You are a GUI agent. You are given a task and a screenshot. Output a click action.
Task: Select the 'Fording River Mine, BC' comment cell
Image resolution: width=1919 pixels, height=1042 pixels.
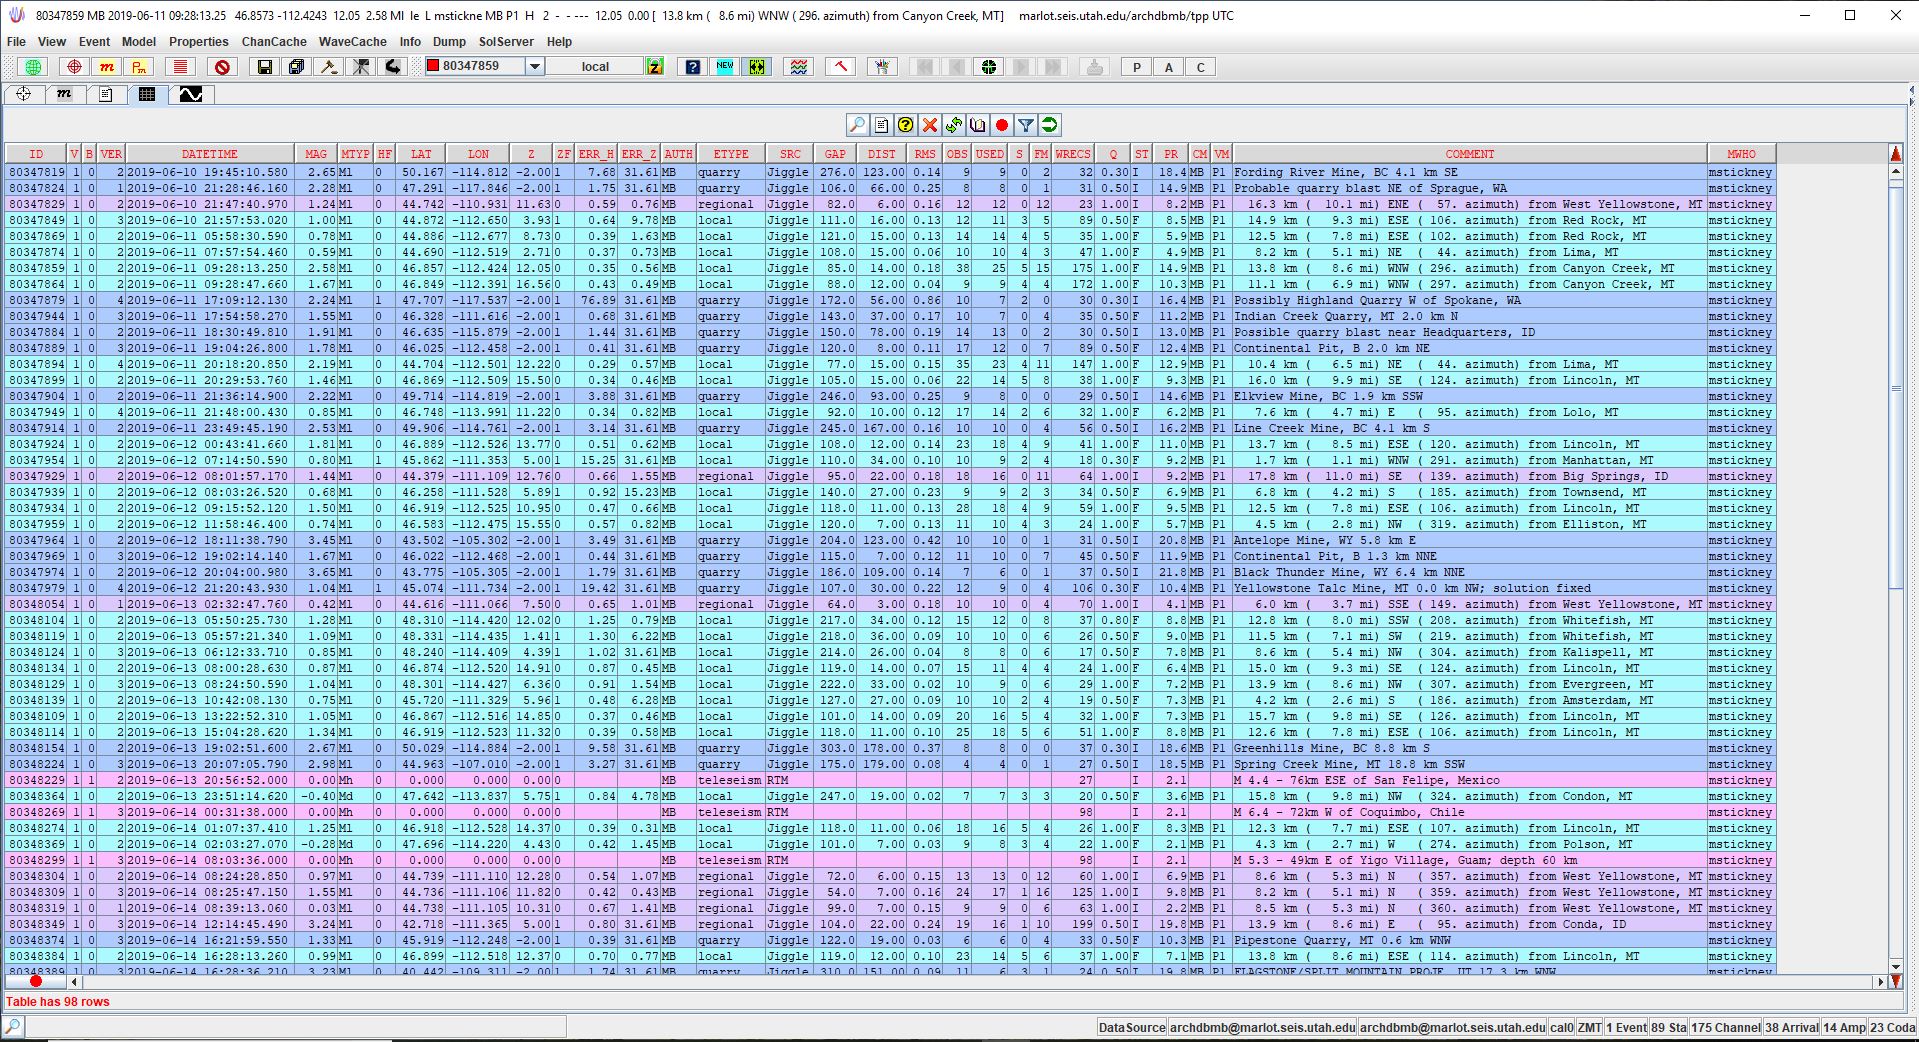click(x=1469, y=172)
